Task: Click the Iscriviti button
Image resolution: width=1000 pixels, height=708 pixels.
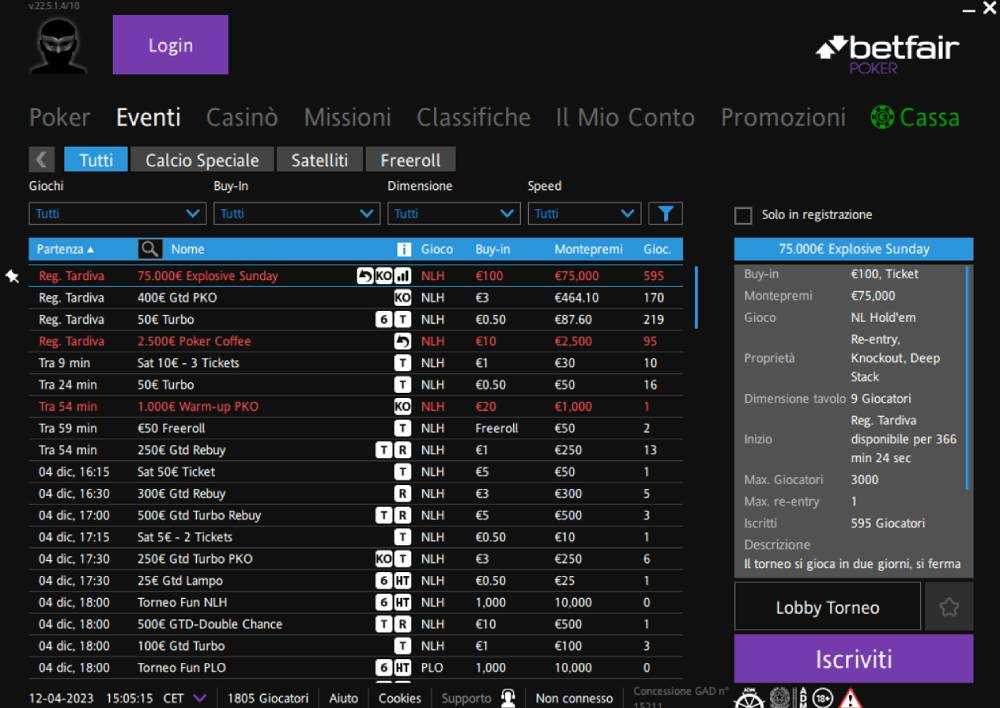Action: point(853,658)
